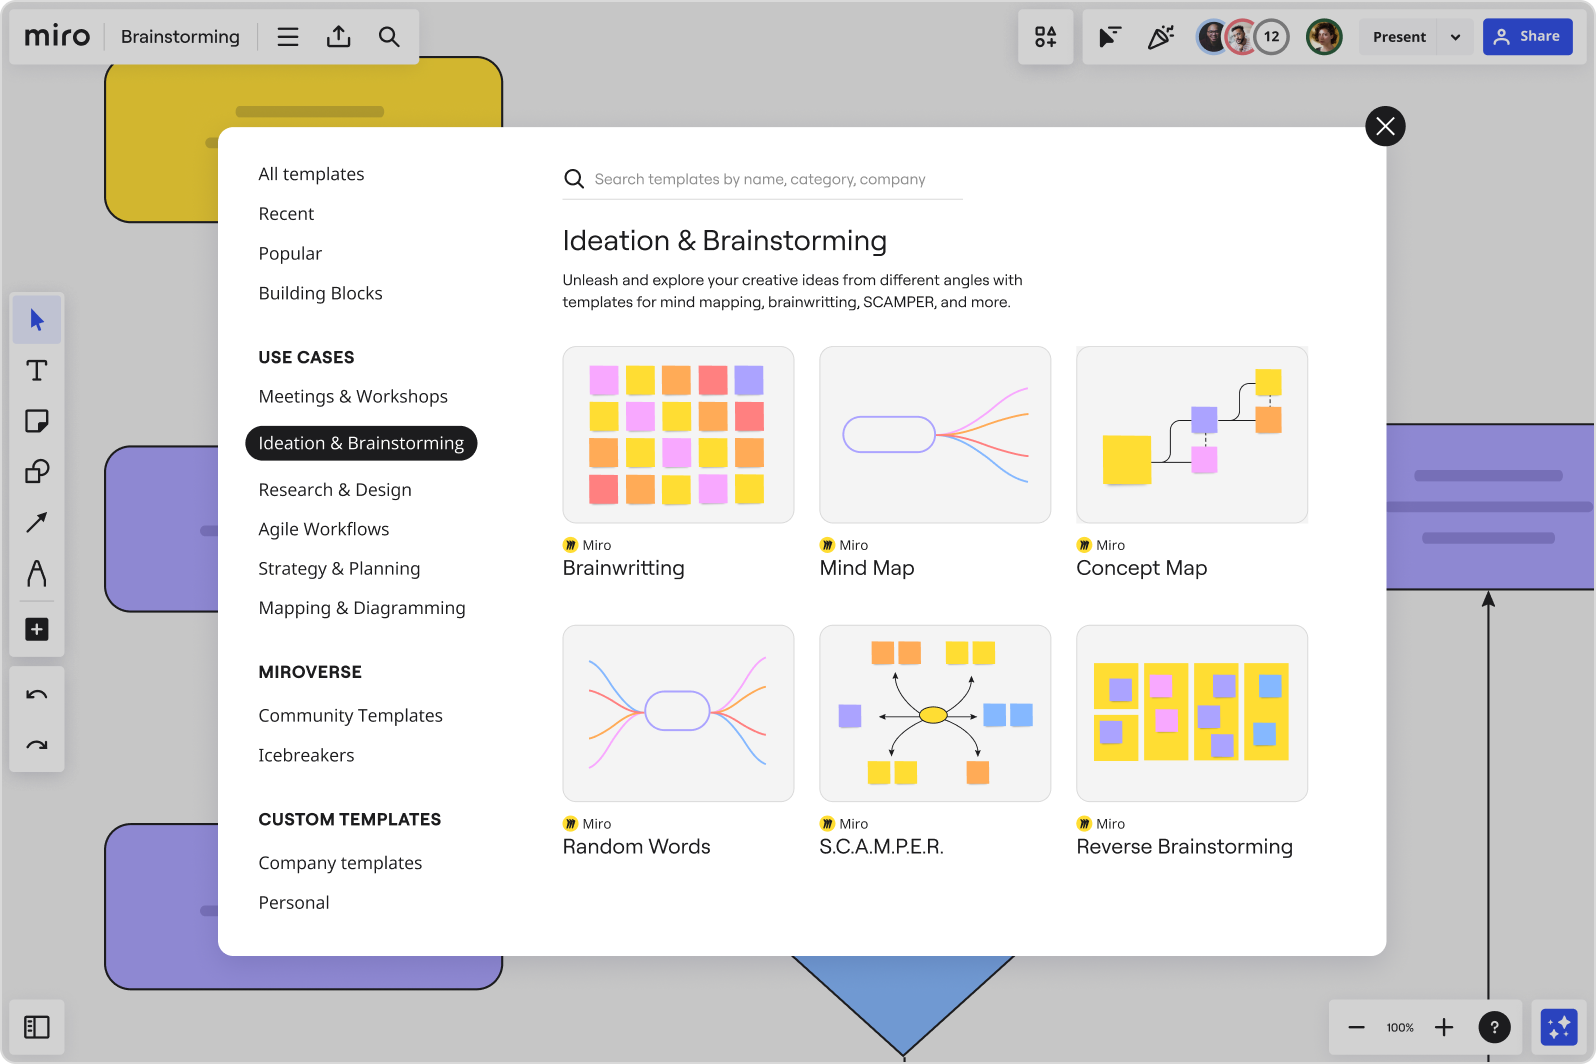This screenshot has height=1064, width=1596.
Task: Click the Reverse Brainstorming template title
Action: click(1185, 847)
